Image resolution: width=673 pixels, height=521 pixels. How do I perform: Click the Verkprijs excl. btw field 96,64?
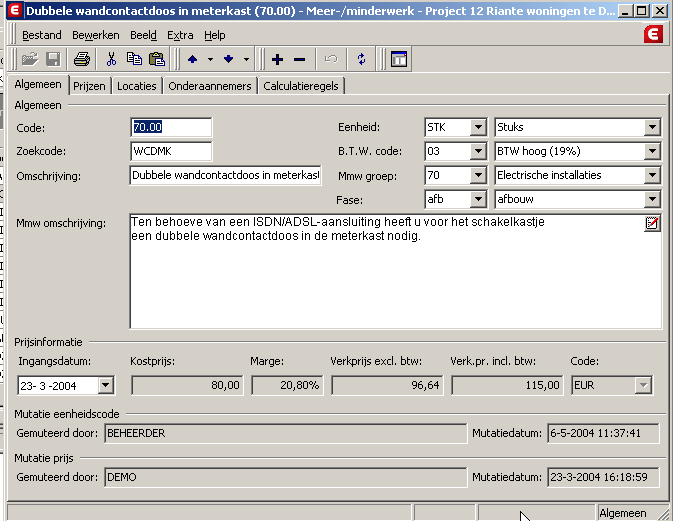coord(387,385)
